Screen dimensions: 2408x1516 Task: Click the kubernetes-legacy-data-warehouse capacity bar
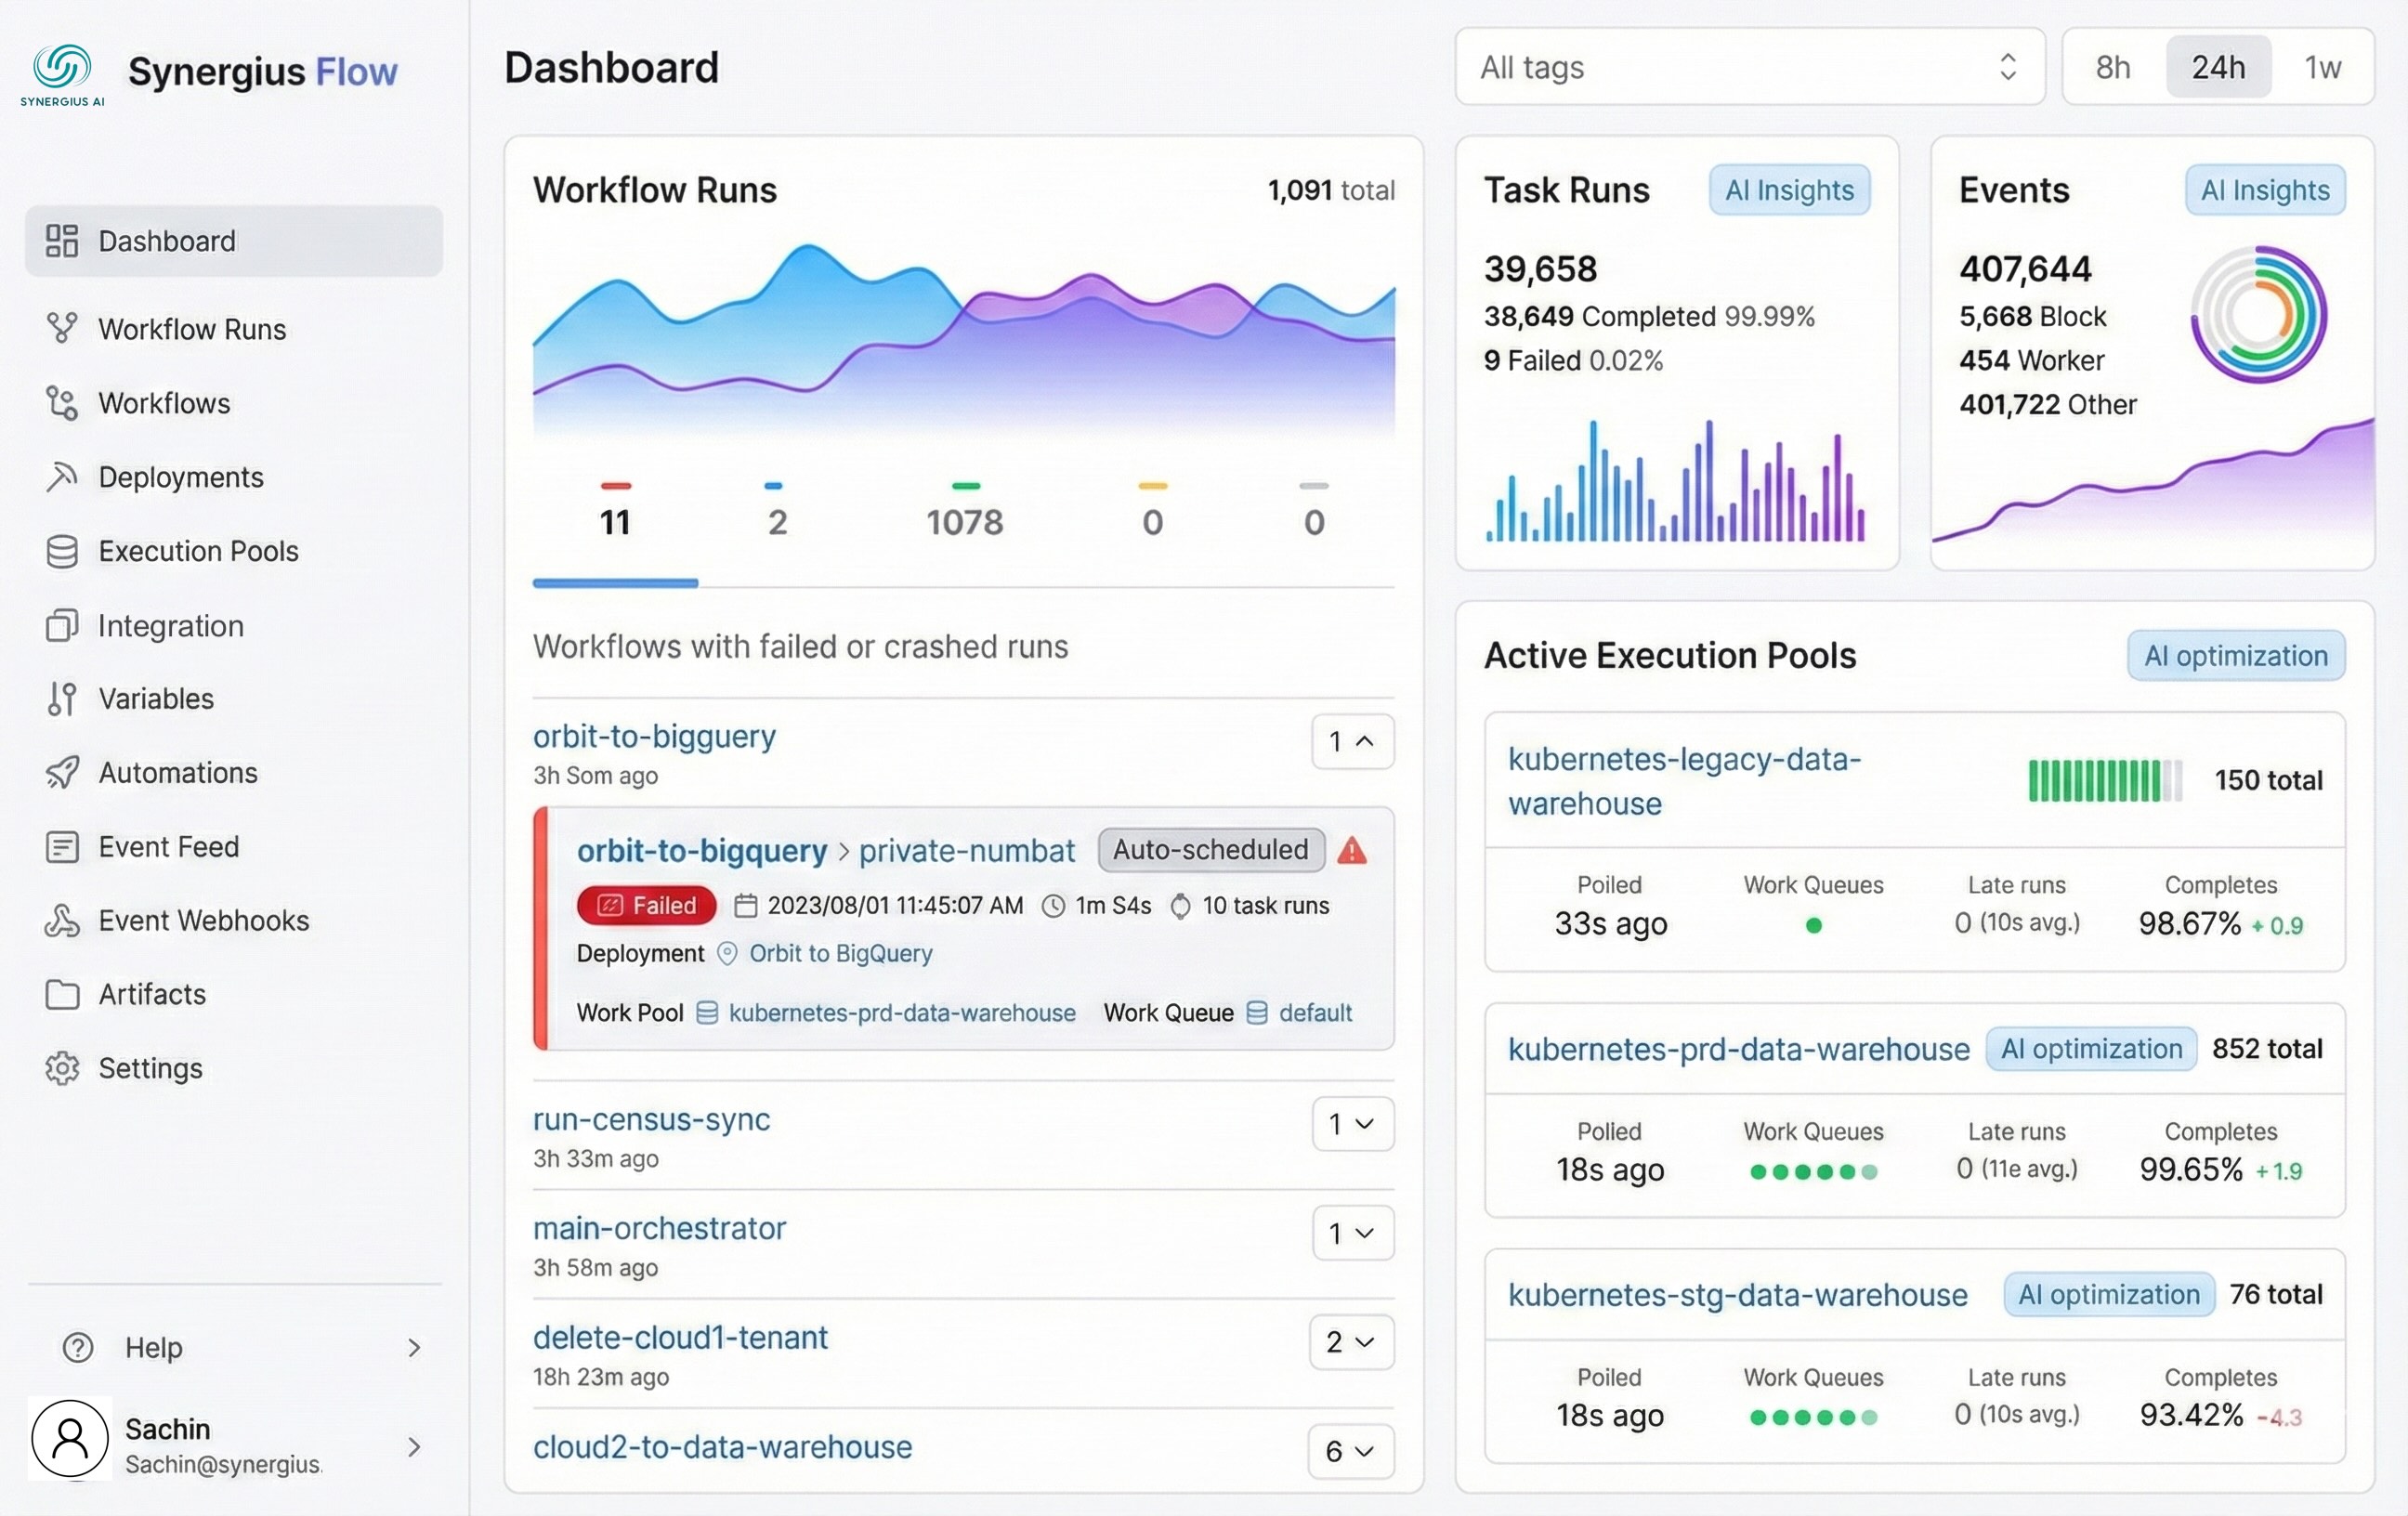pos(2103,781)
